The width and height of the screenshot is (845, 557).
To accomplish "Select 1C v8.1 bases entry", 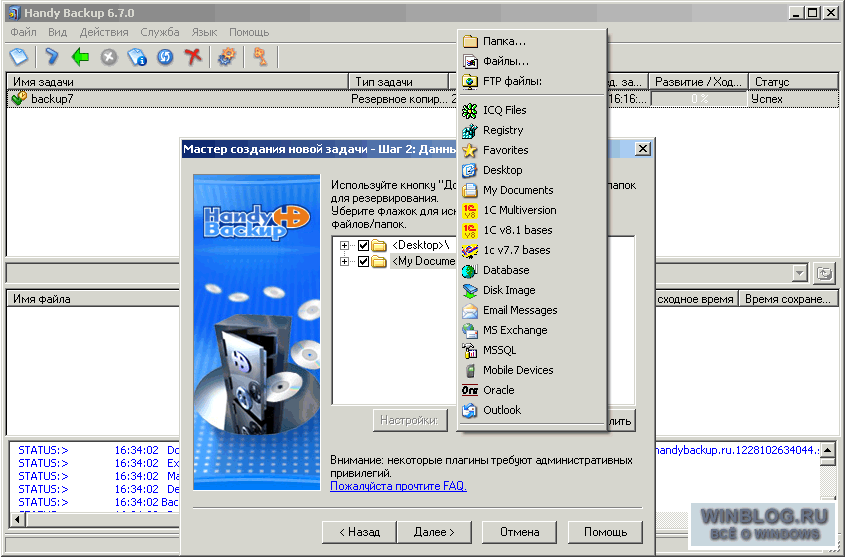I will pos(531,230).
